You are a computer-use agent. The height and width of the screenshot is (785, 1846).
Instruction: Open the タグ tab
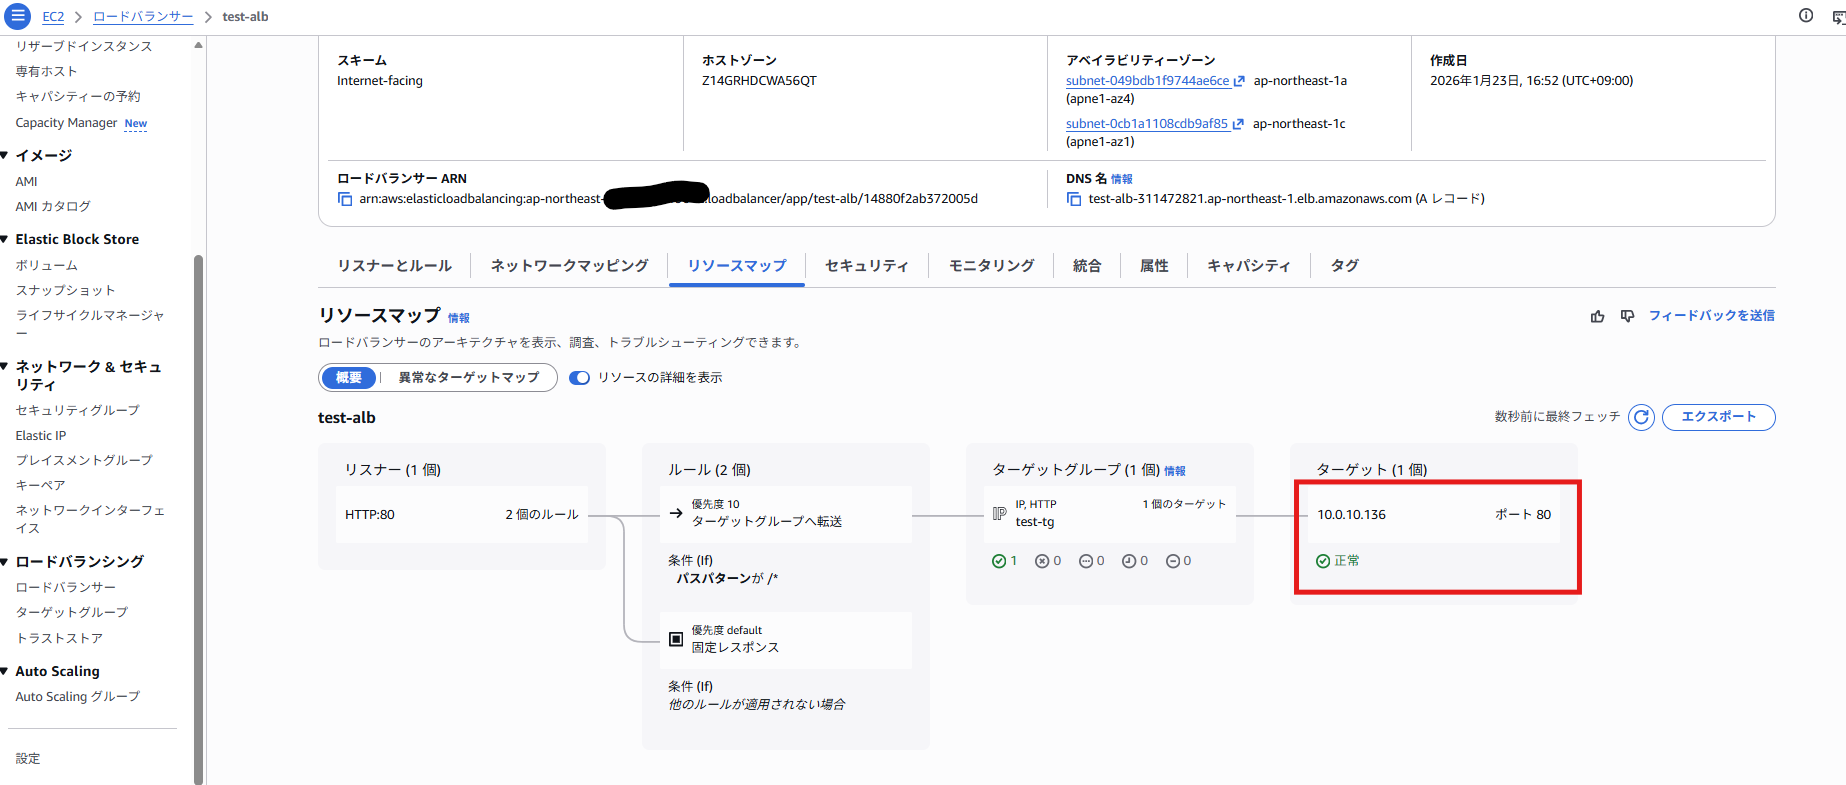click(1344, 266)
